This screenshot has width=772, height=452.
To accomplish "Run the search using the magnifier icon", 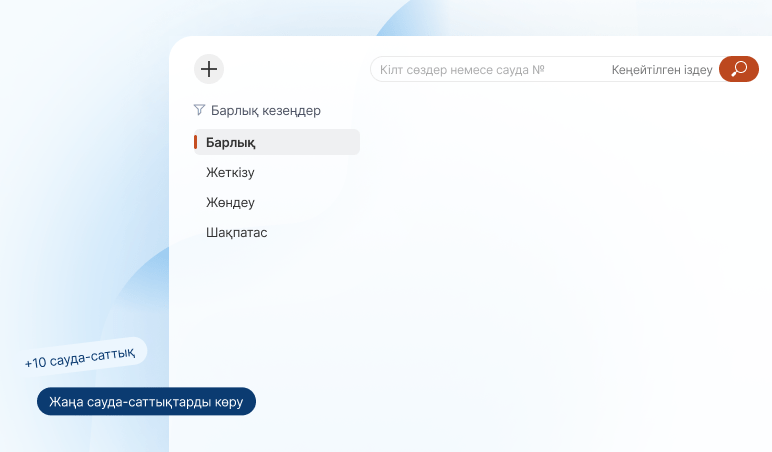I will [x=738, y=69].
